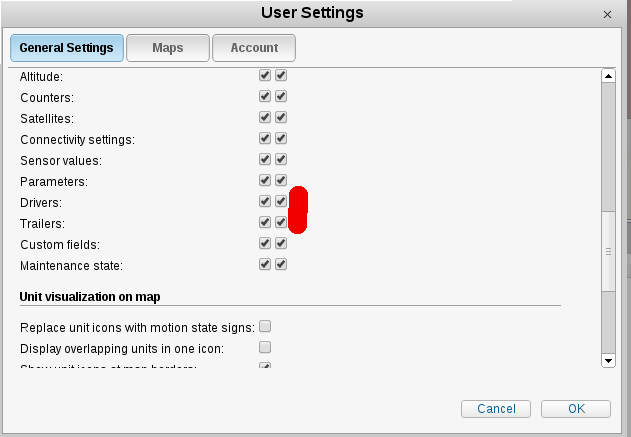Toggle the first Sensor values checkbox
Viewport: 631px width, 437px height.
tap(265, 160)
